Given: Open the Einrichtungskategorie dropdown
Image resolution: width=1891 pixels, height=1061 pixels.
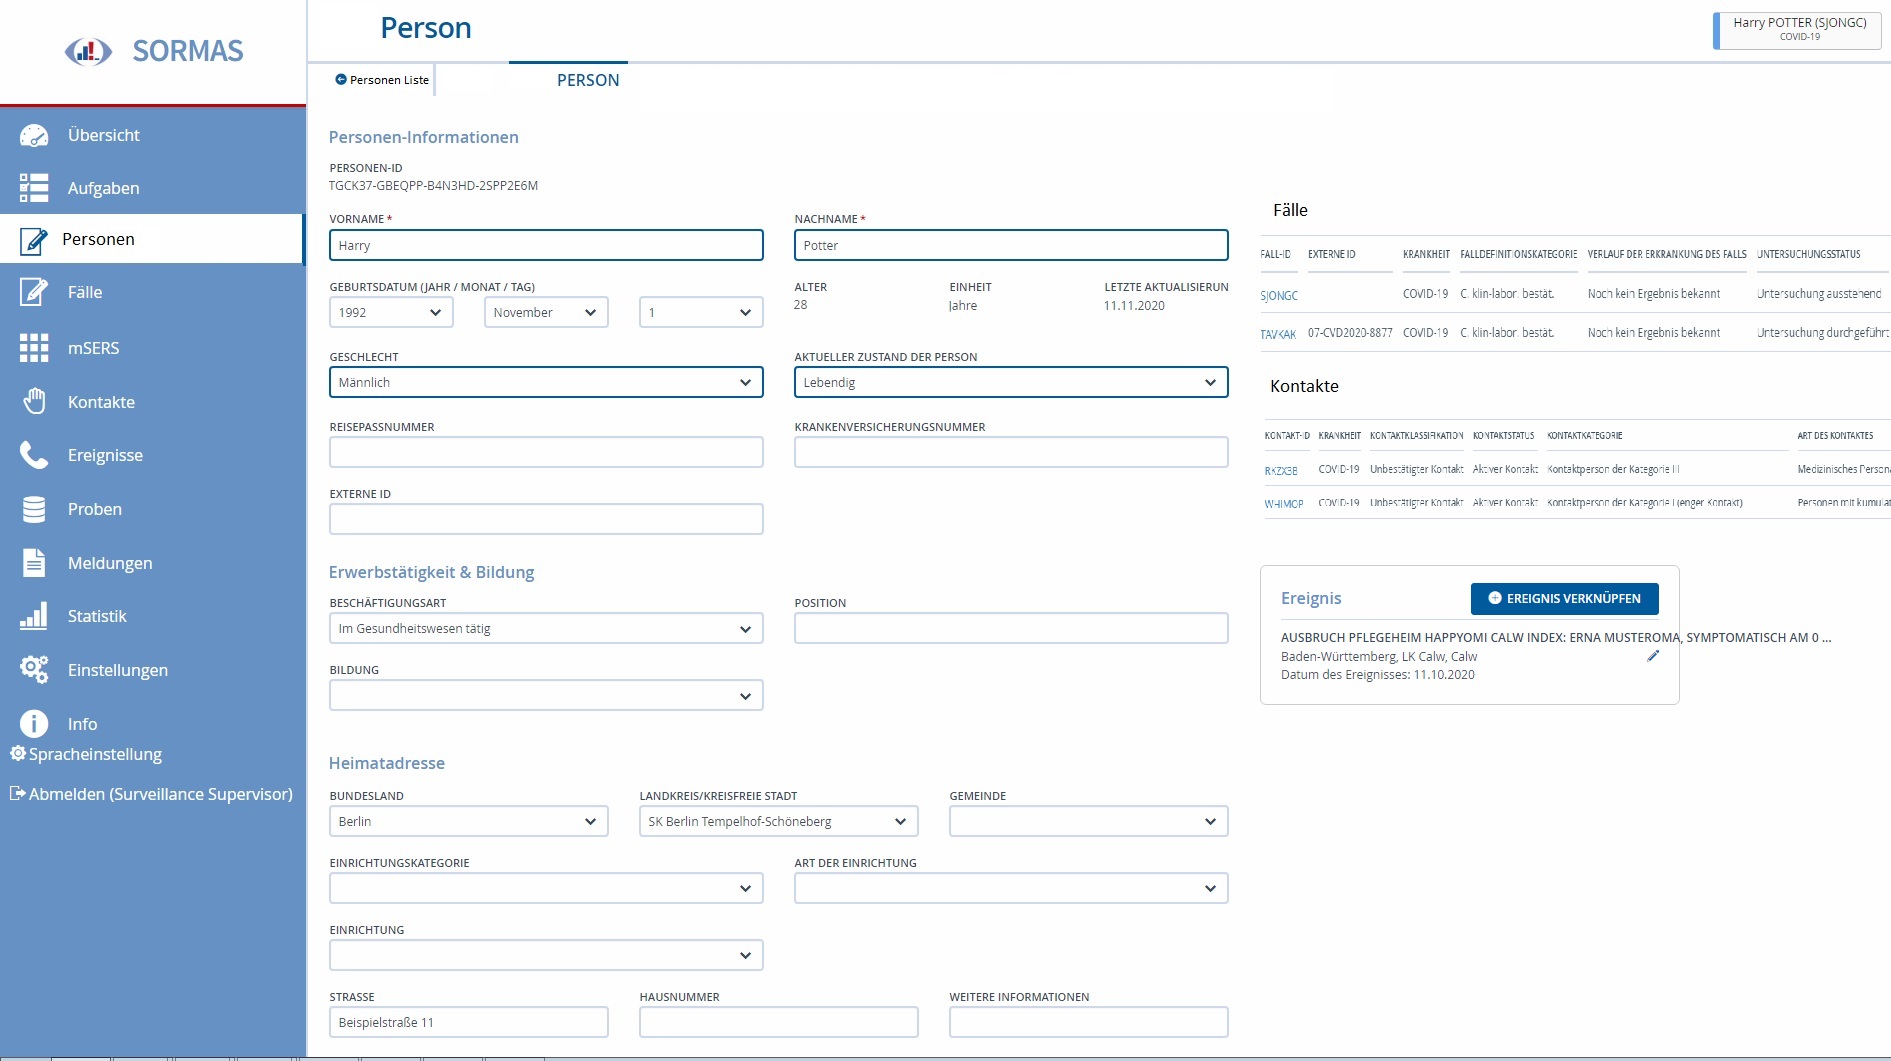Looking at the screenshot, I should pos(546,888).
